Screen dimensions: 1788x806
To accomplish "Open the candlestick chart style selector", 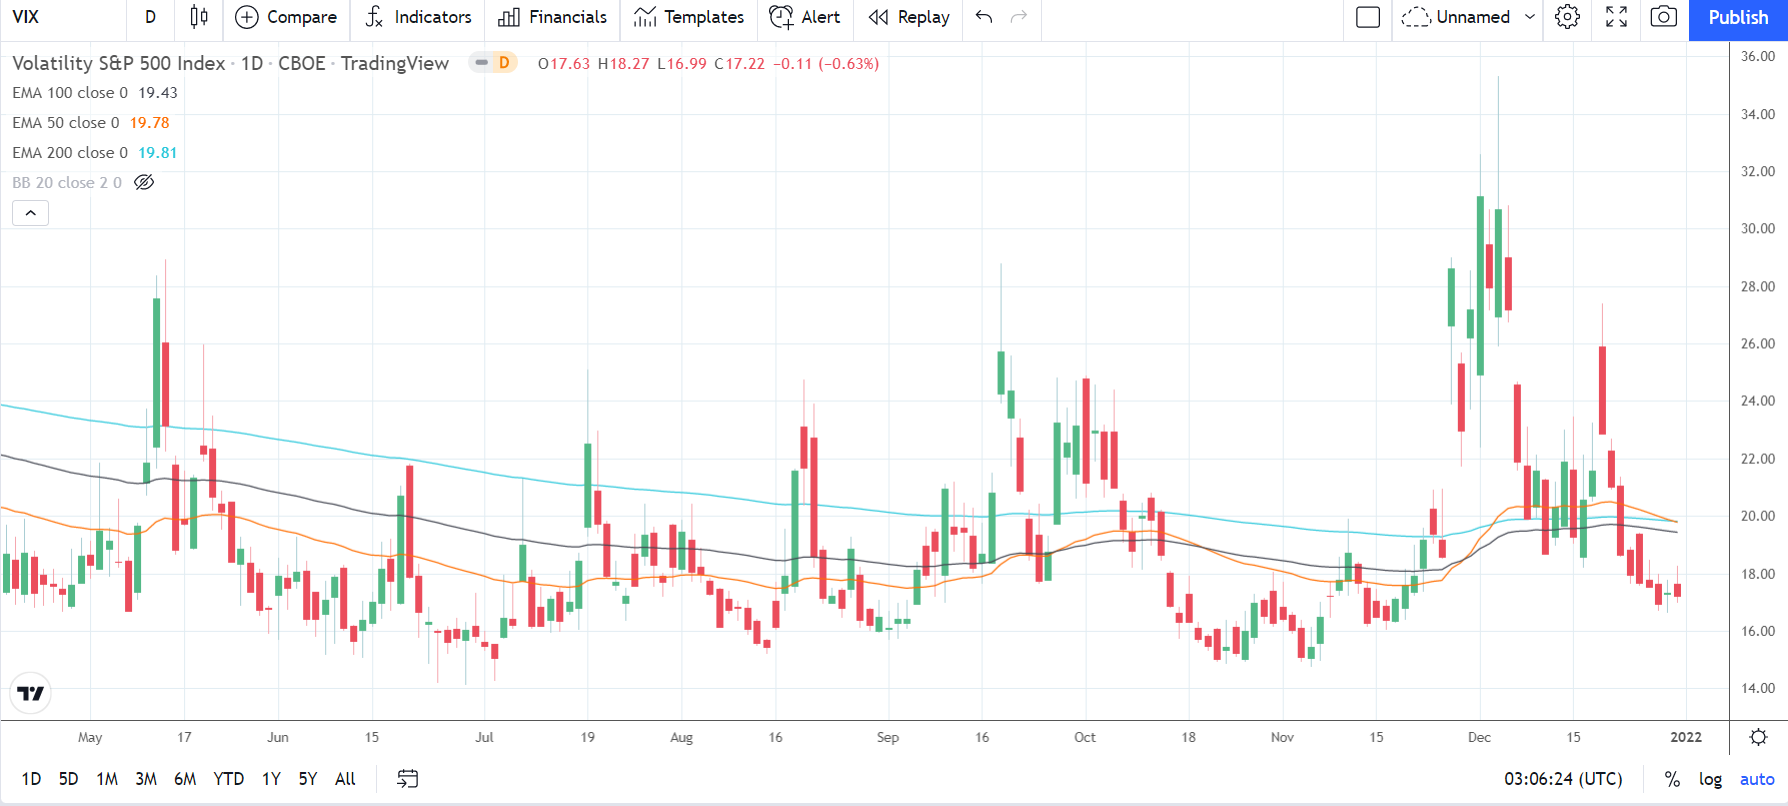I will (x=199, y=17).
